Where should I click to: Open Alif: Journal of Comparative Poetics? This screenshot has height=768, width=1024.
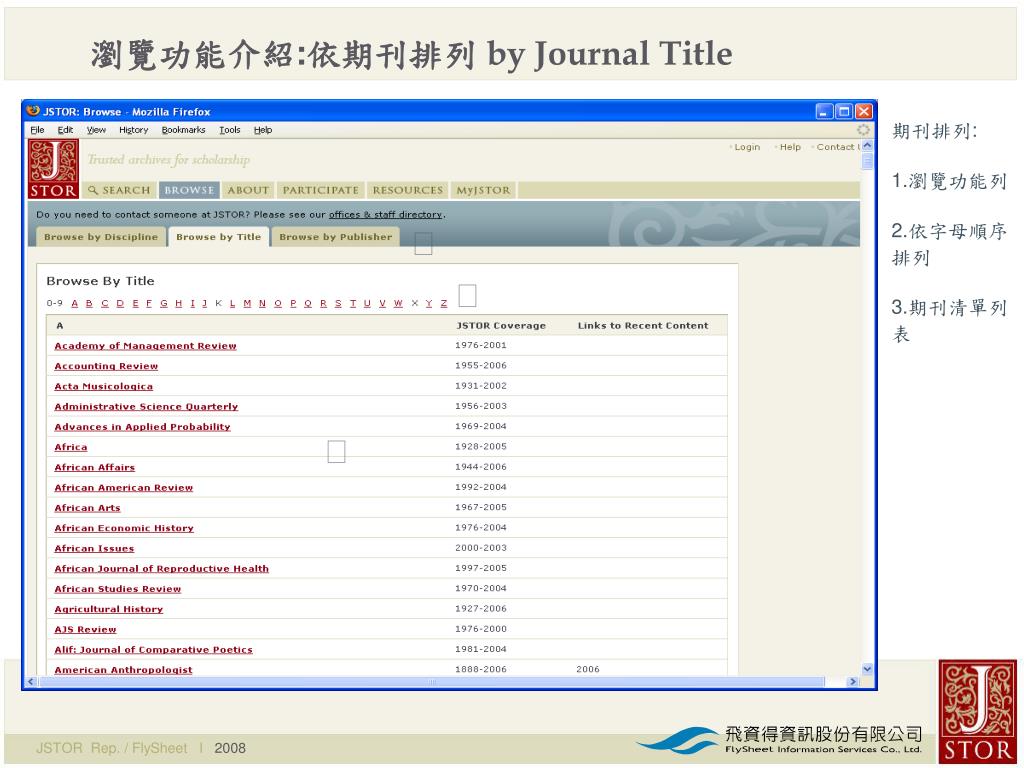pyautogui.click(x=153, y=649)
